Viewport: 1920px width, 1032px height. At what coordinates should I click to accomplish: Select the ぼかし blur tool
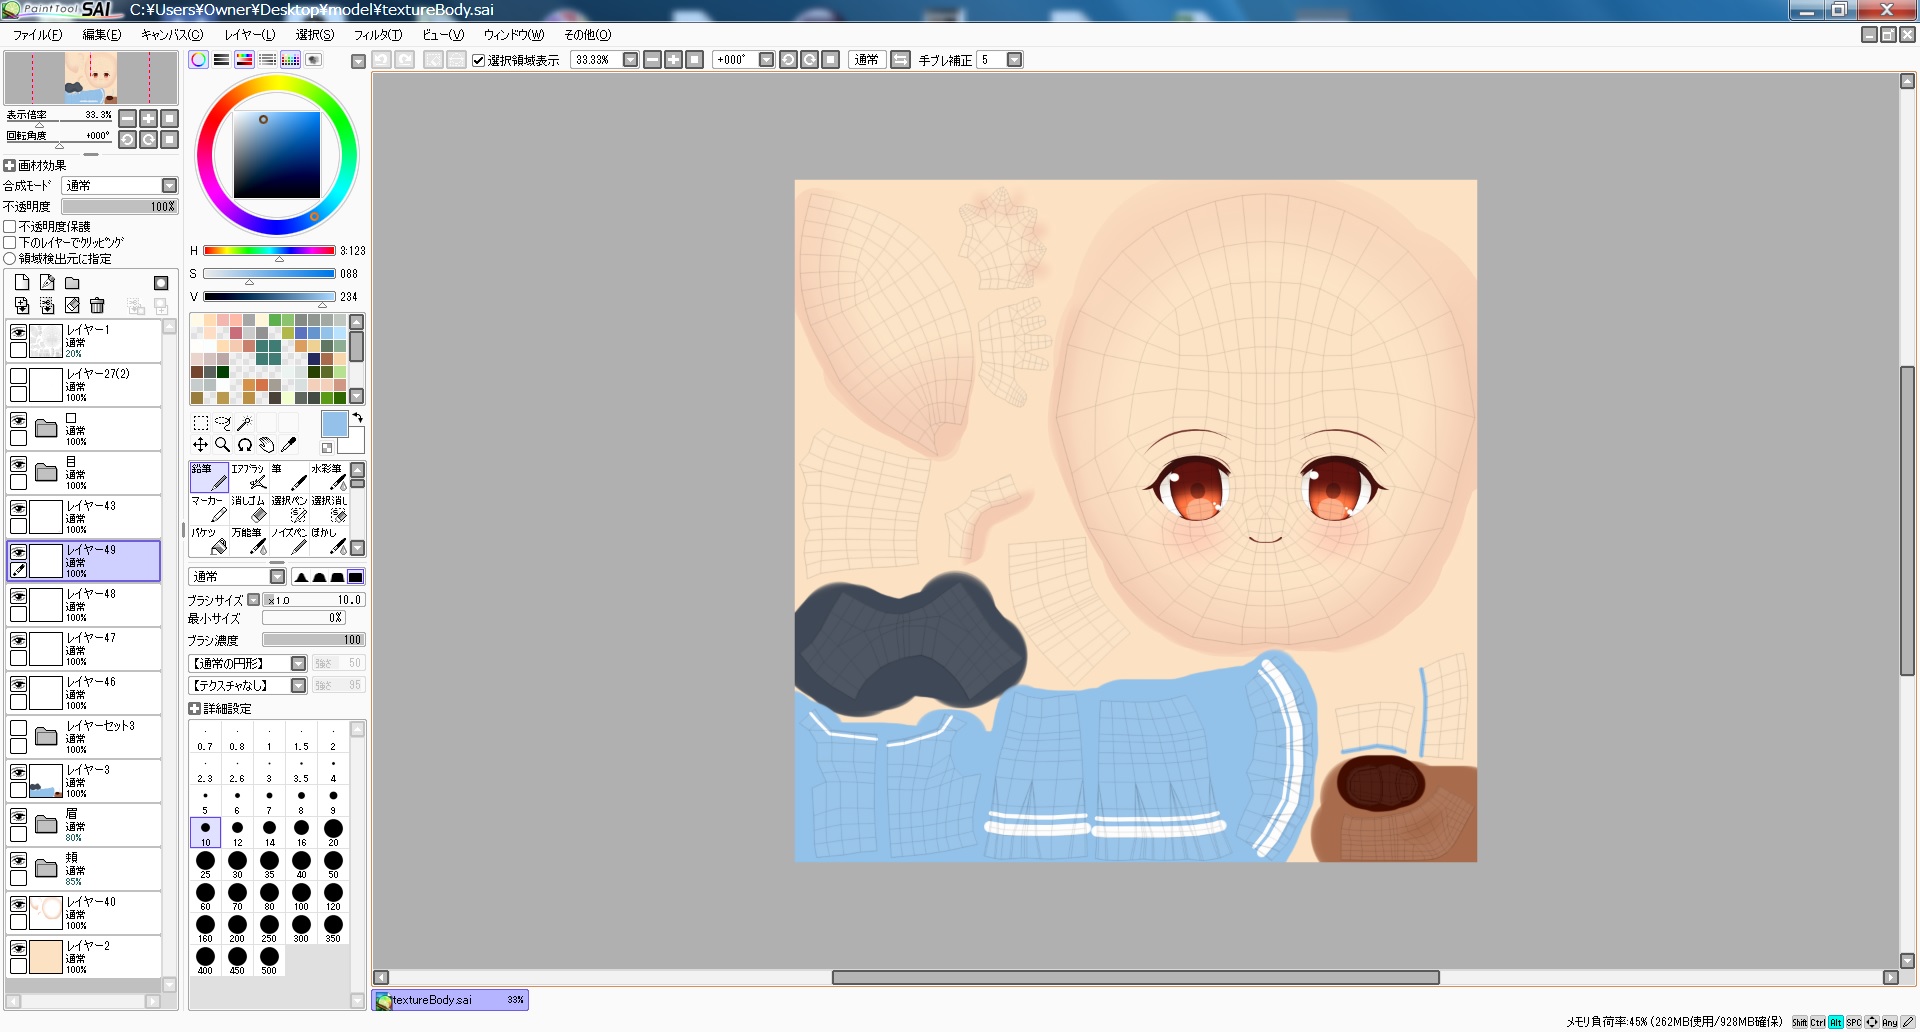328,541
